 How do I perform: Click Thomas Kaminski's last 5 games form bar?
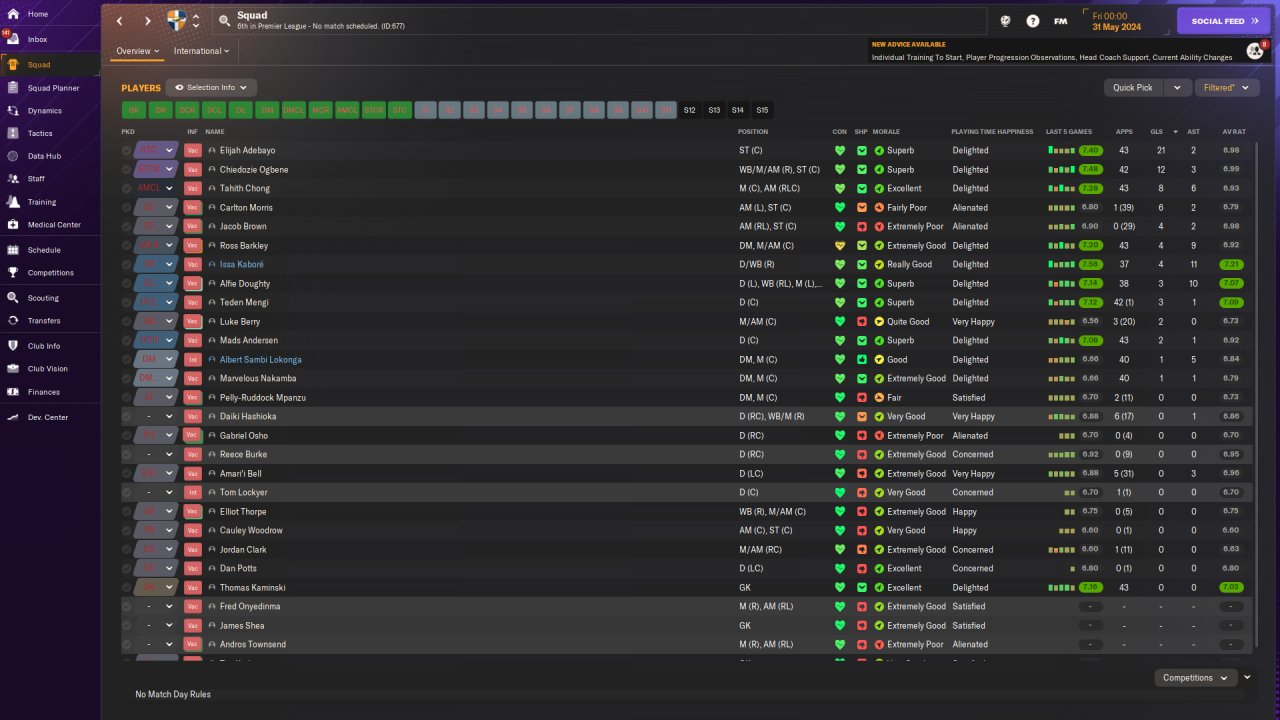tap(1062, 588)
